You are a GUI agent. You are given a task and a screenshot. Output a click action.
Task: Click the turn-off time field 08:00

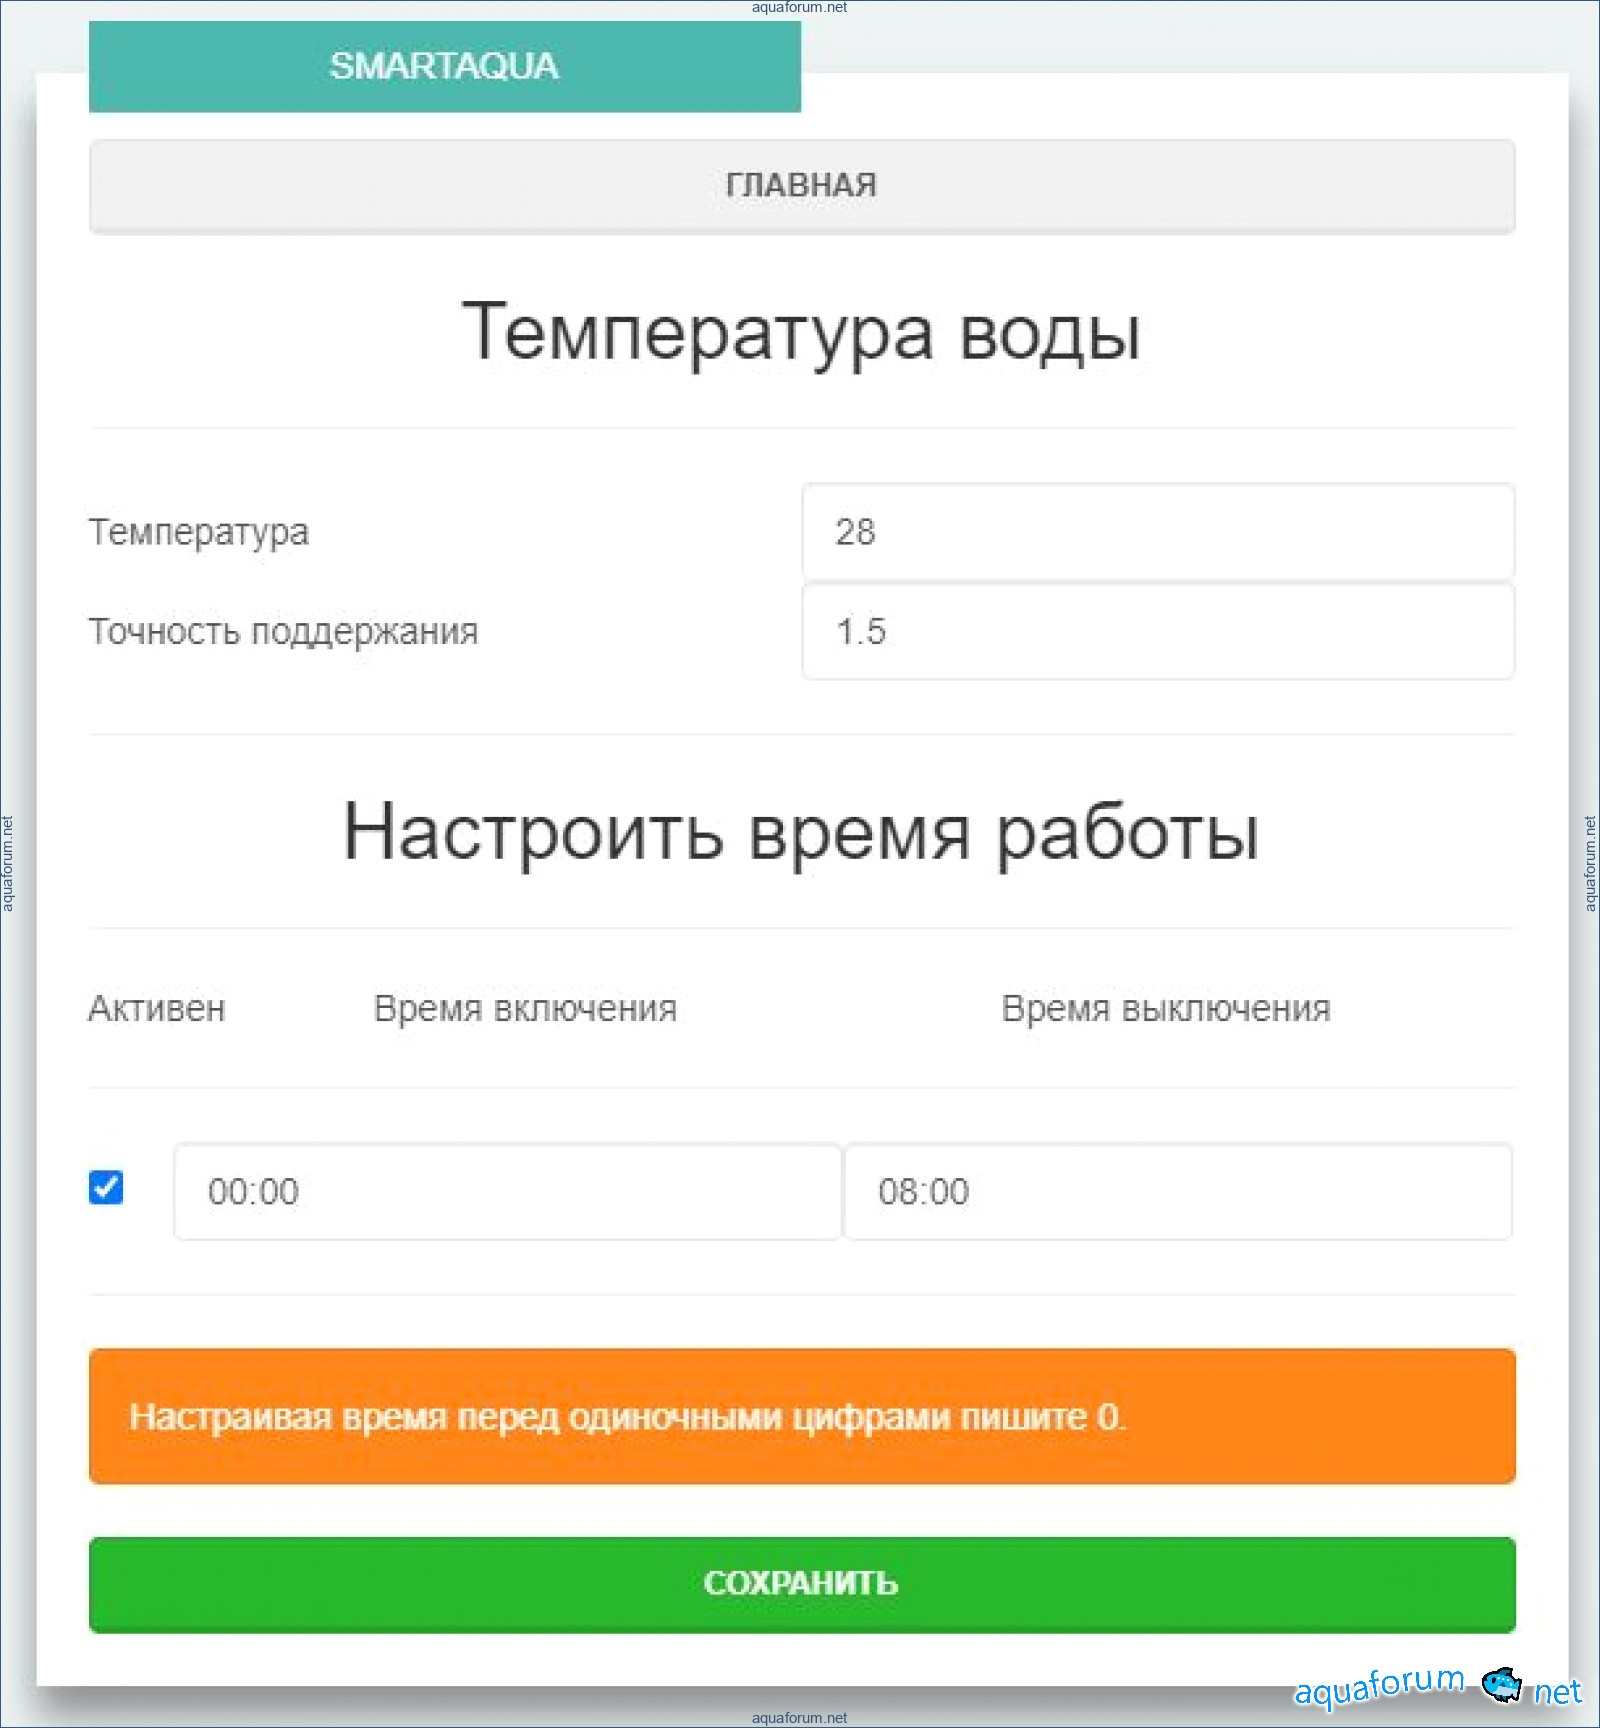1177,1192
